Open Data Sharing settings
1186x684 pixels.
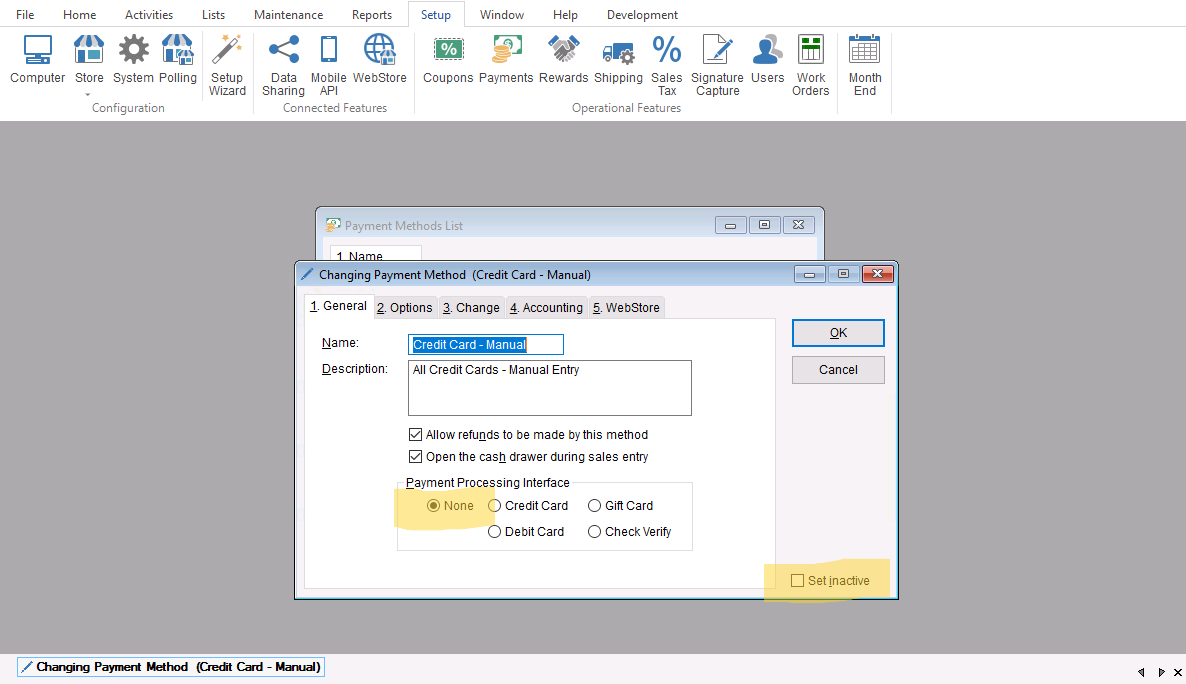tap(283, 64)
